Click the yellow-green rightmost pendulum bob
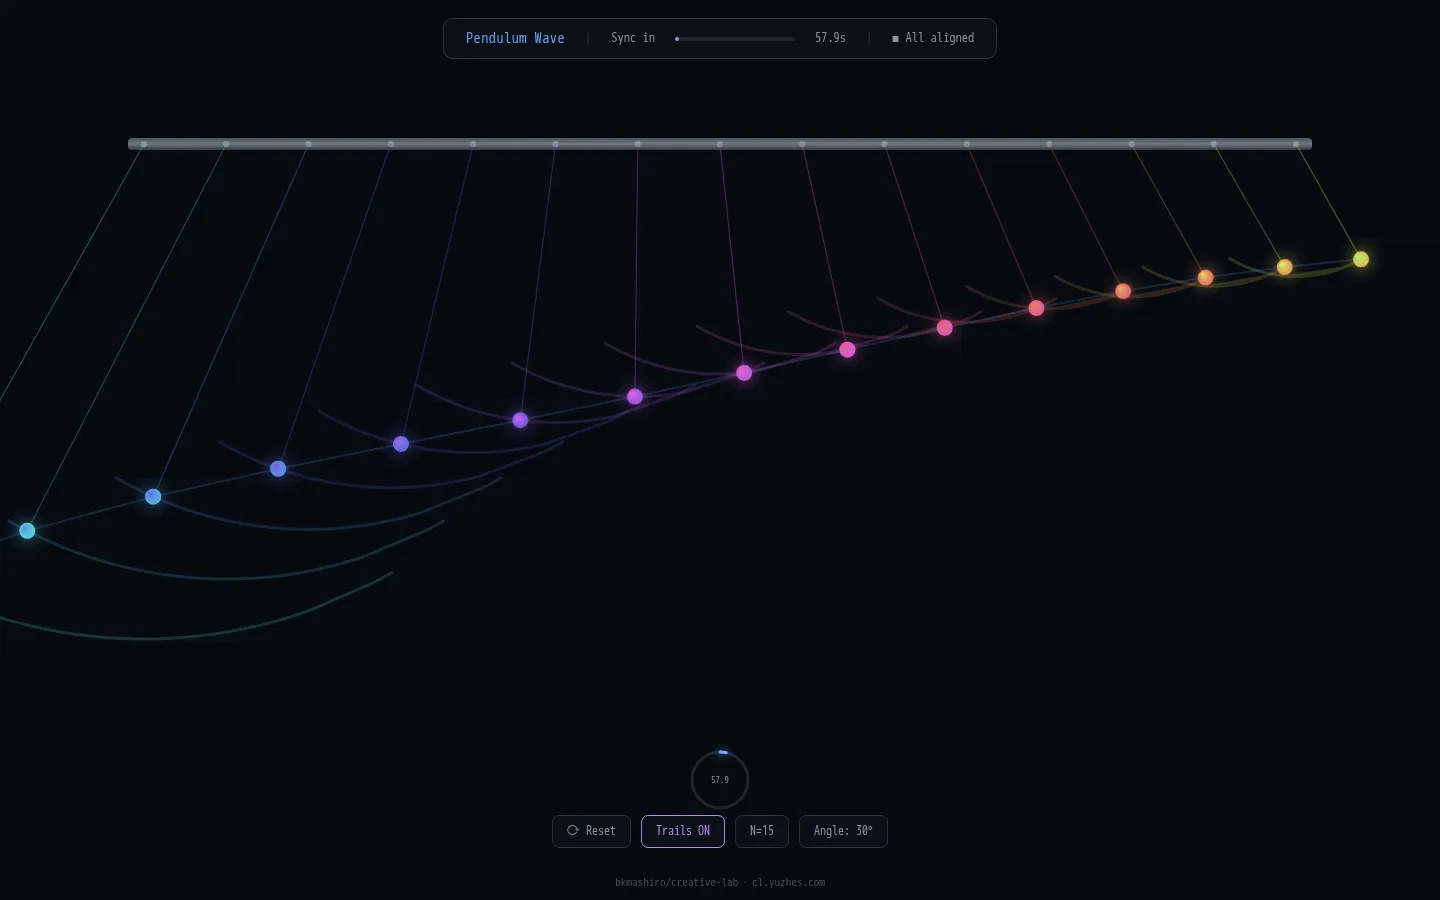This screenshot has height=900, width=1440. (1361, 259)
